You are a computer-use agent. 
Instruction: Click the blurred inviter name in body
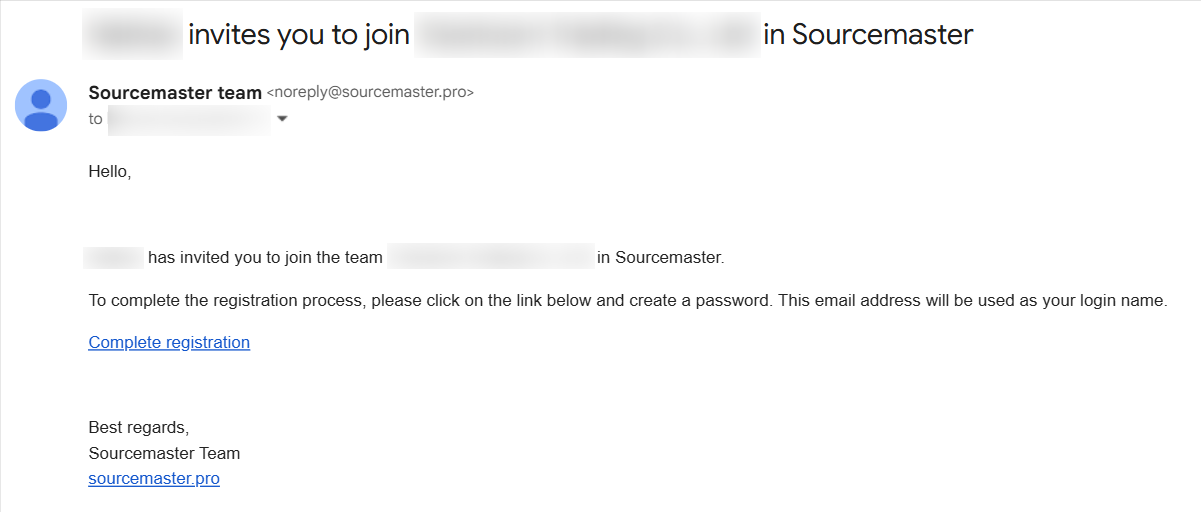pyautogui.click(x=114, y=257)
